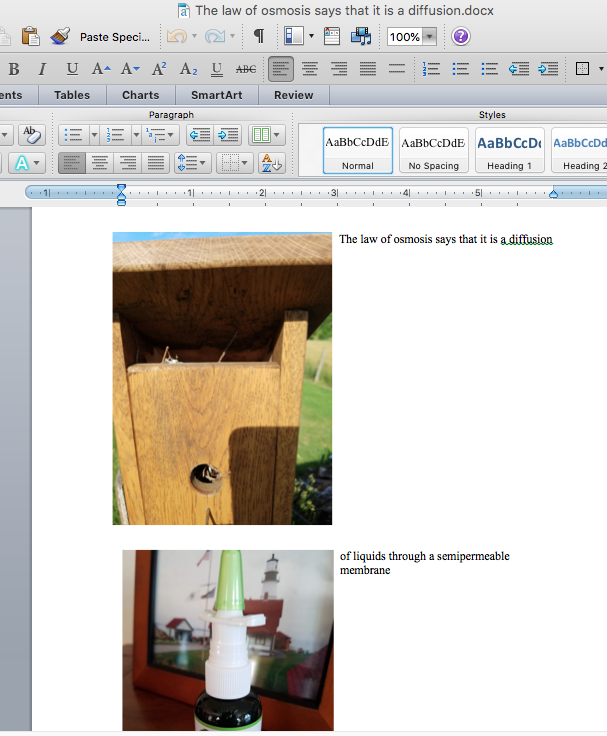
Task: Select Center alignment in formatting bar
Action: pyautogui.click(x=310, y=69)
